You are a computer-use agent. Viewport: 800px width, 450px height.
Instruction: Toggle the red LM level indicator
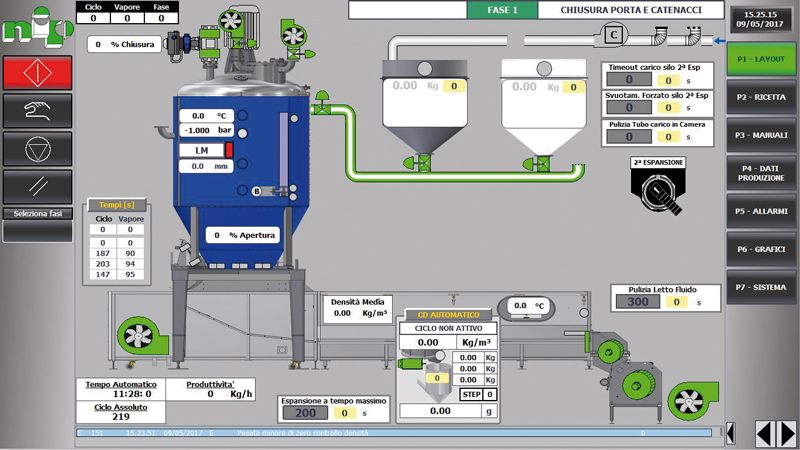pyautogui.click(x=229, y=150)
